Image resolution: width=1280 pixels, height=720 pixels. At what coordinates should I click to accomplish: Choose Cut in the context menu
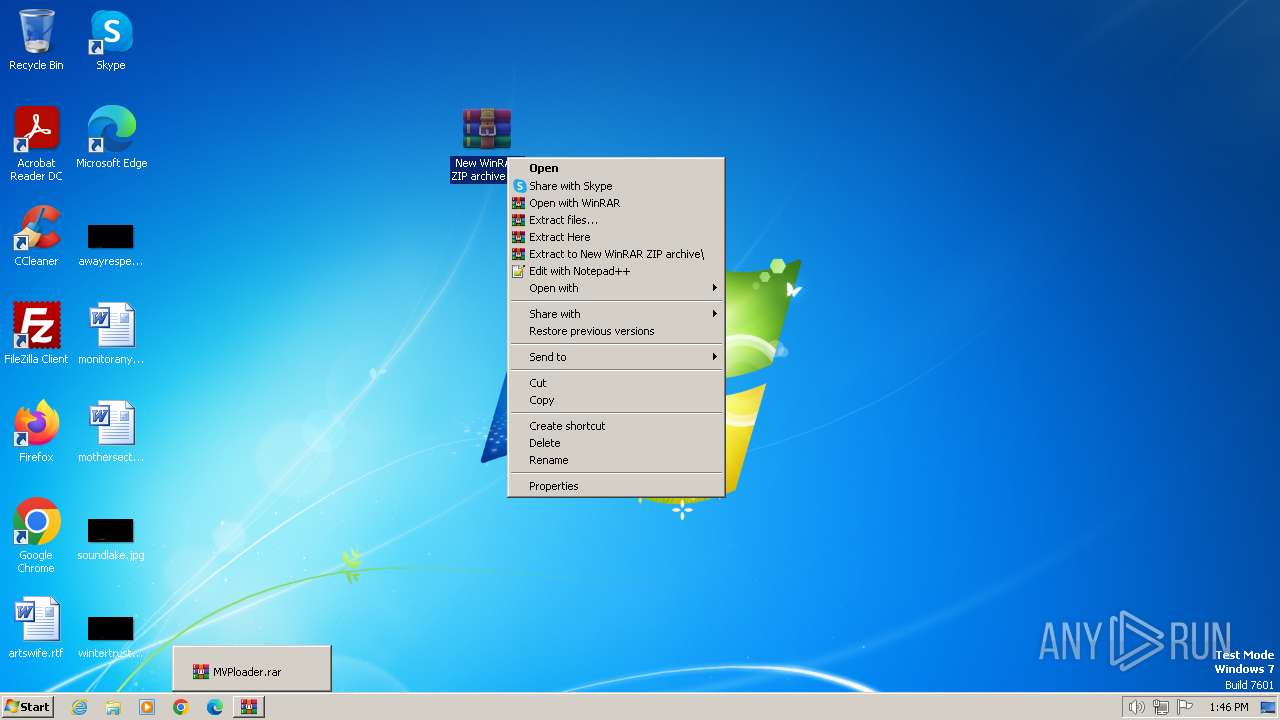(616, 383)
